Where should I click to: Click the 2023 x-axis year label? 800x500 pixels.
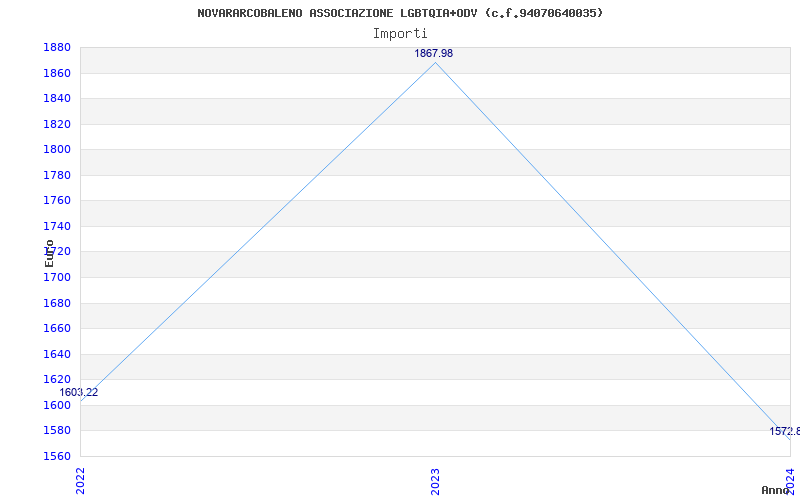[x=435, y=481]
